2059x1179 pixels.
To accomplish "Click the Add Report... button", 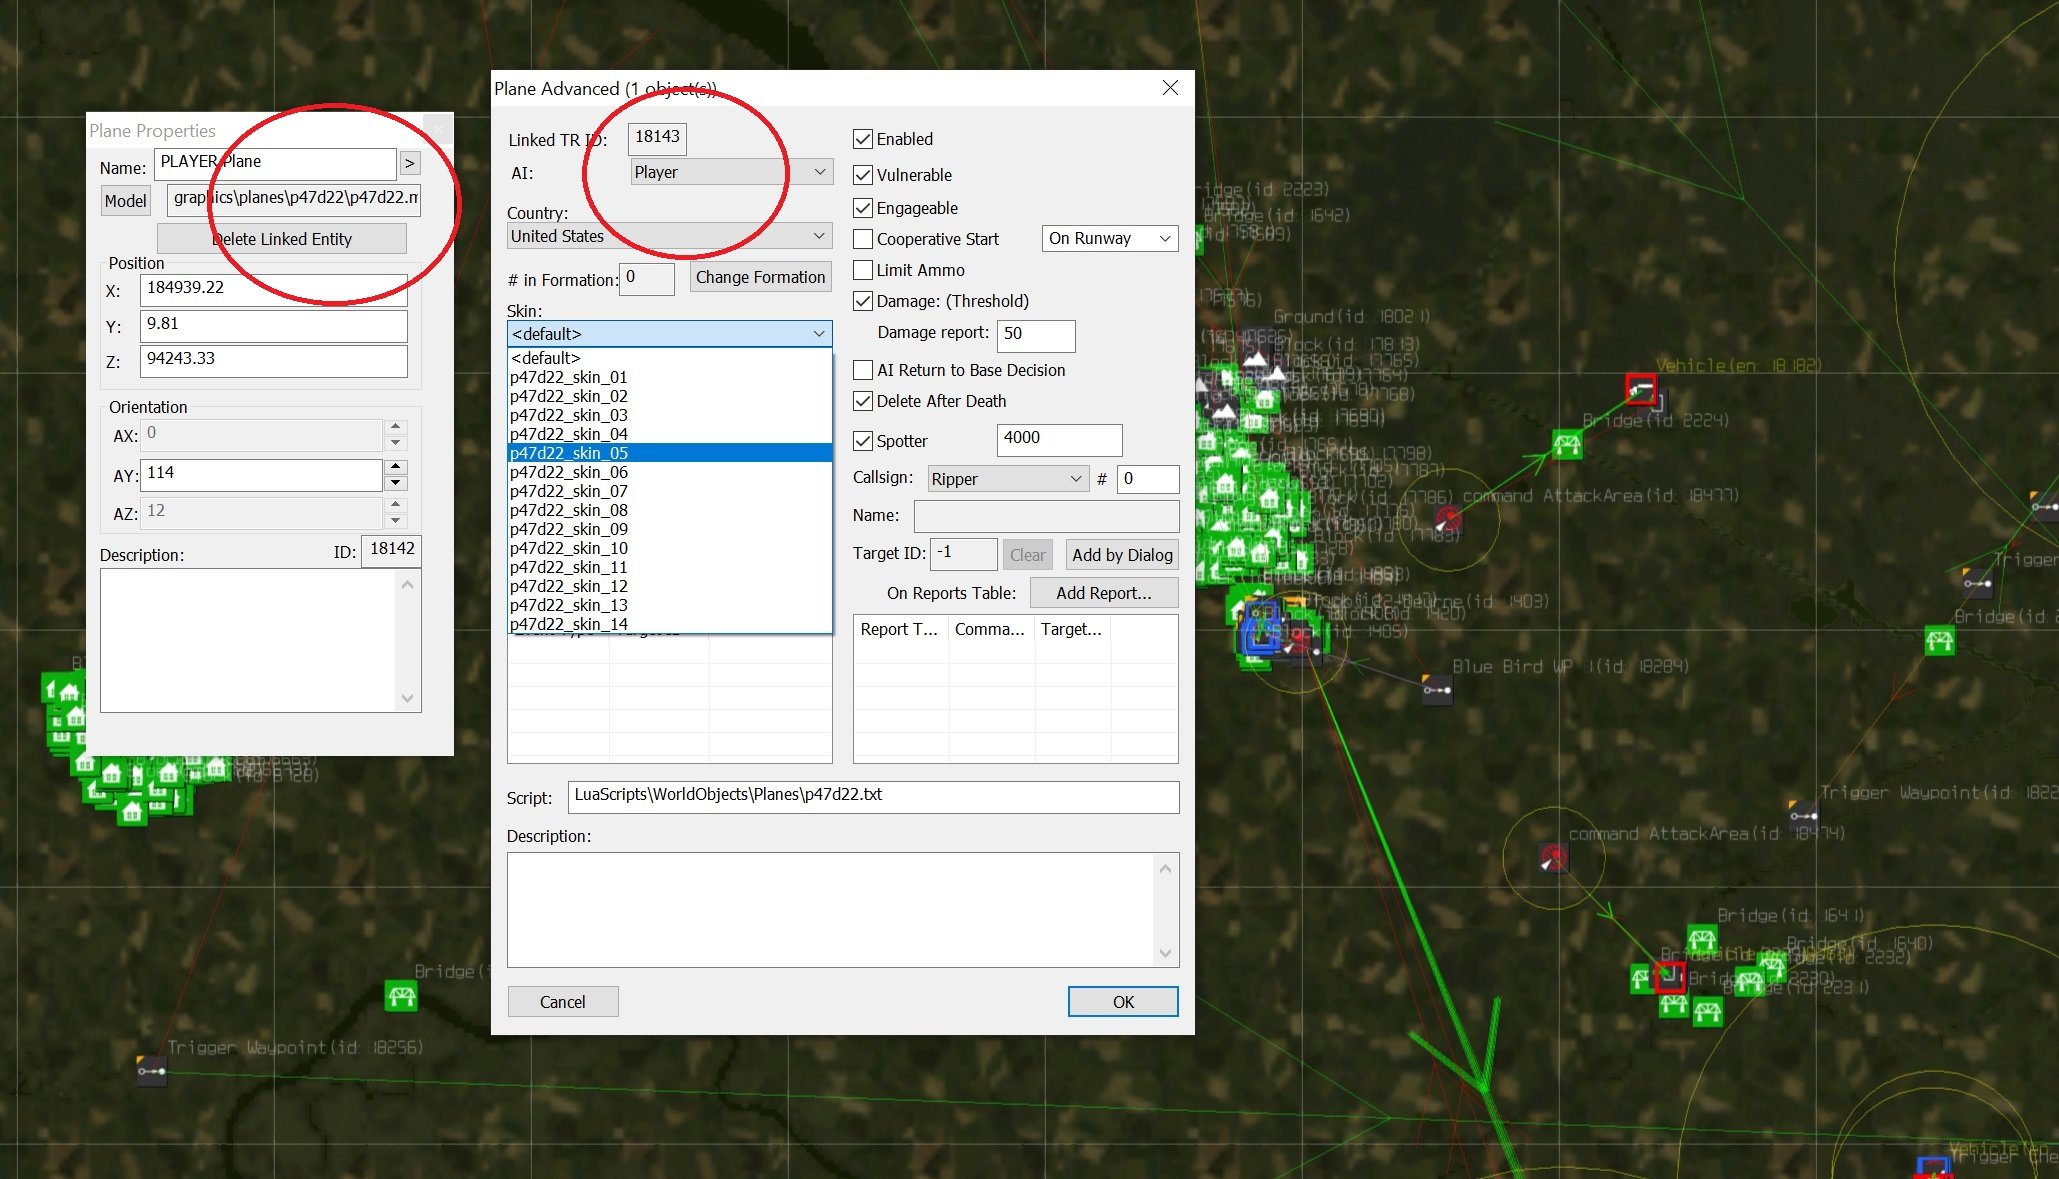I will point(1104,593).
